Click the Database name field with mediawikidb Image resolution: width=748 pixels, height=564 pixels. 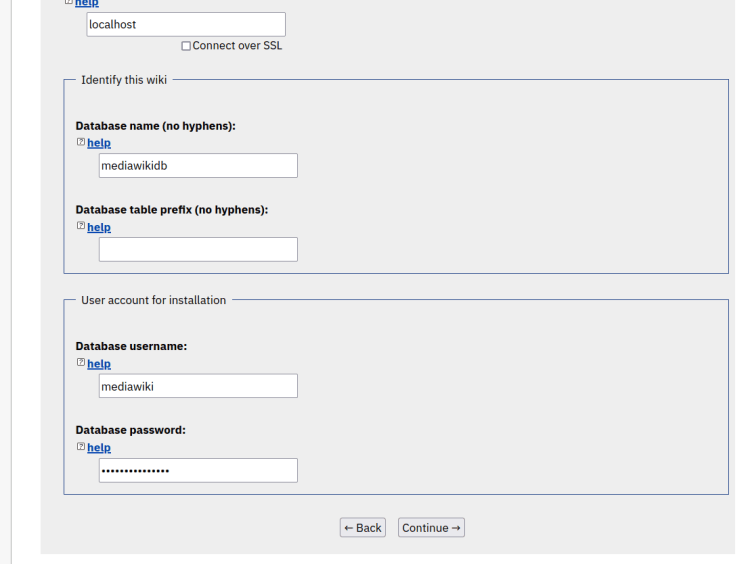[x=198, y=166]
